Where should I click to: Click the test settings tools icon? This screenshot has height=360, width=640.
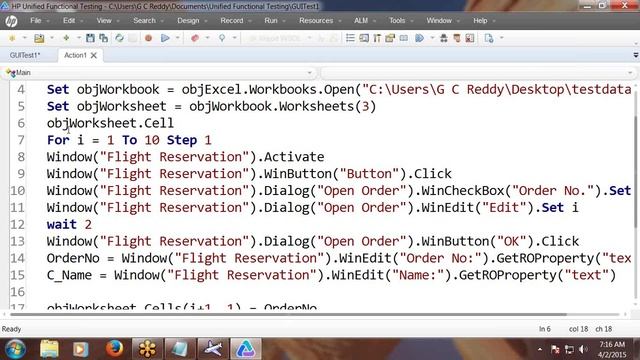pos(377,38)
